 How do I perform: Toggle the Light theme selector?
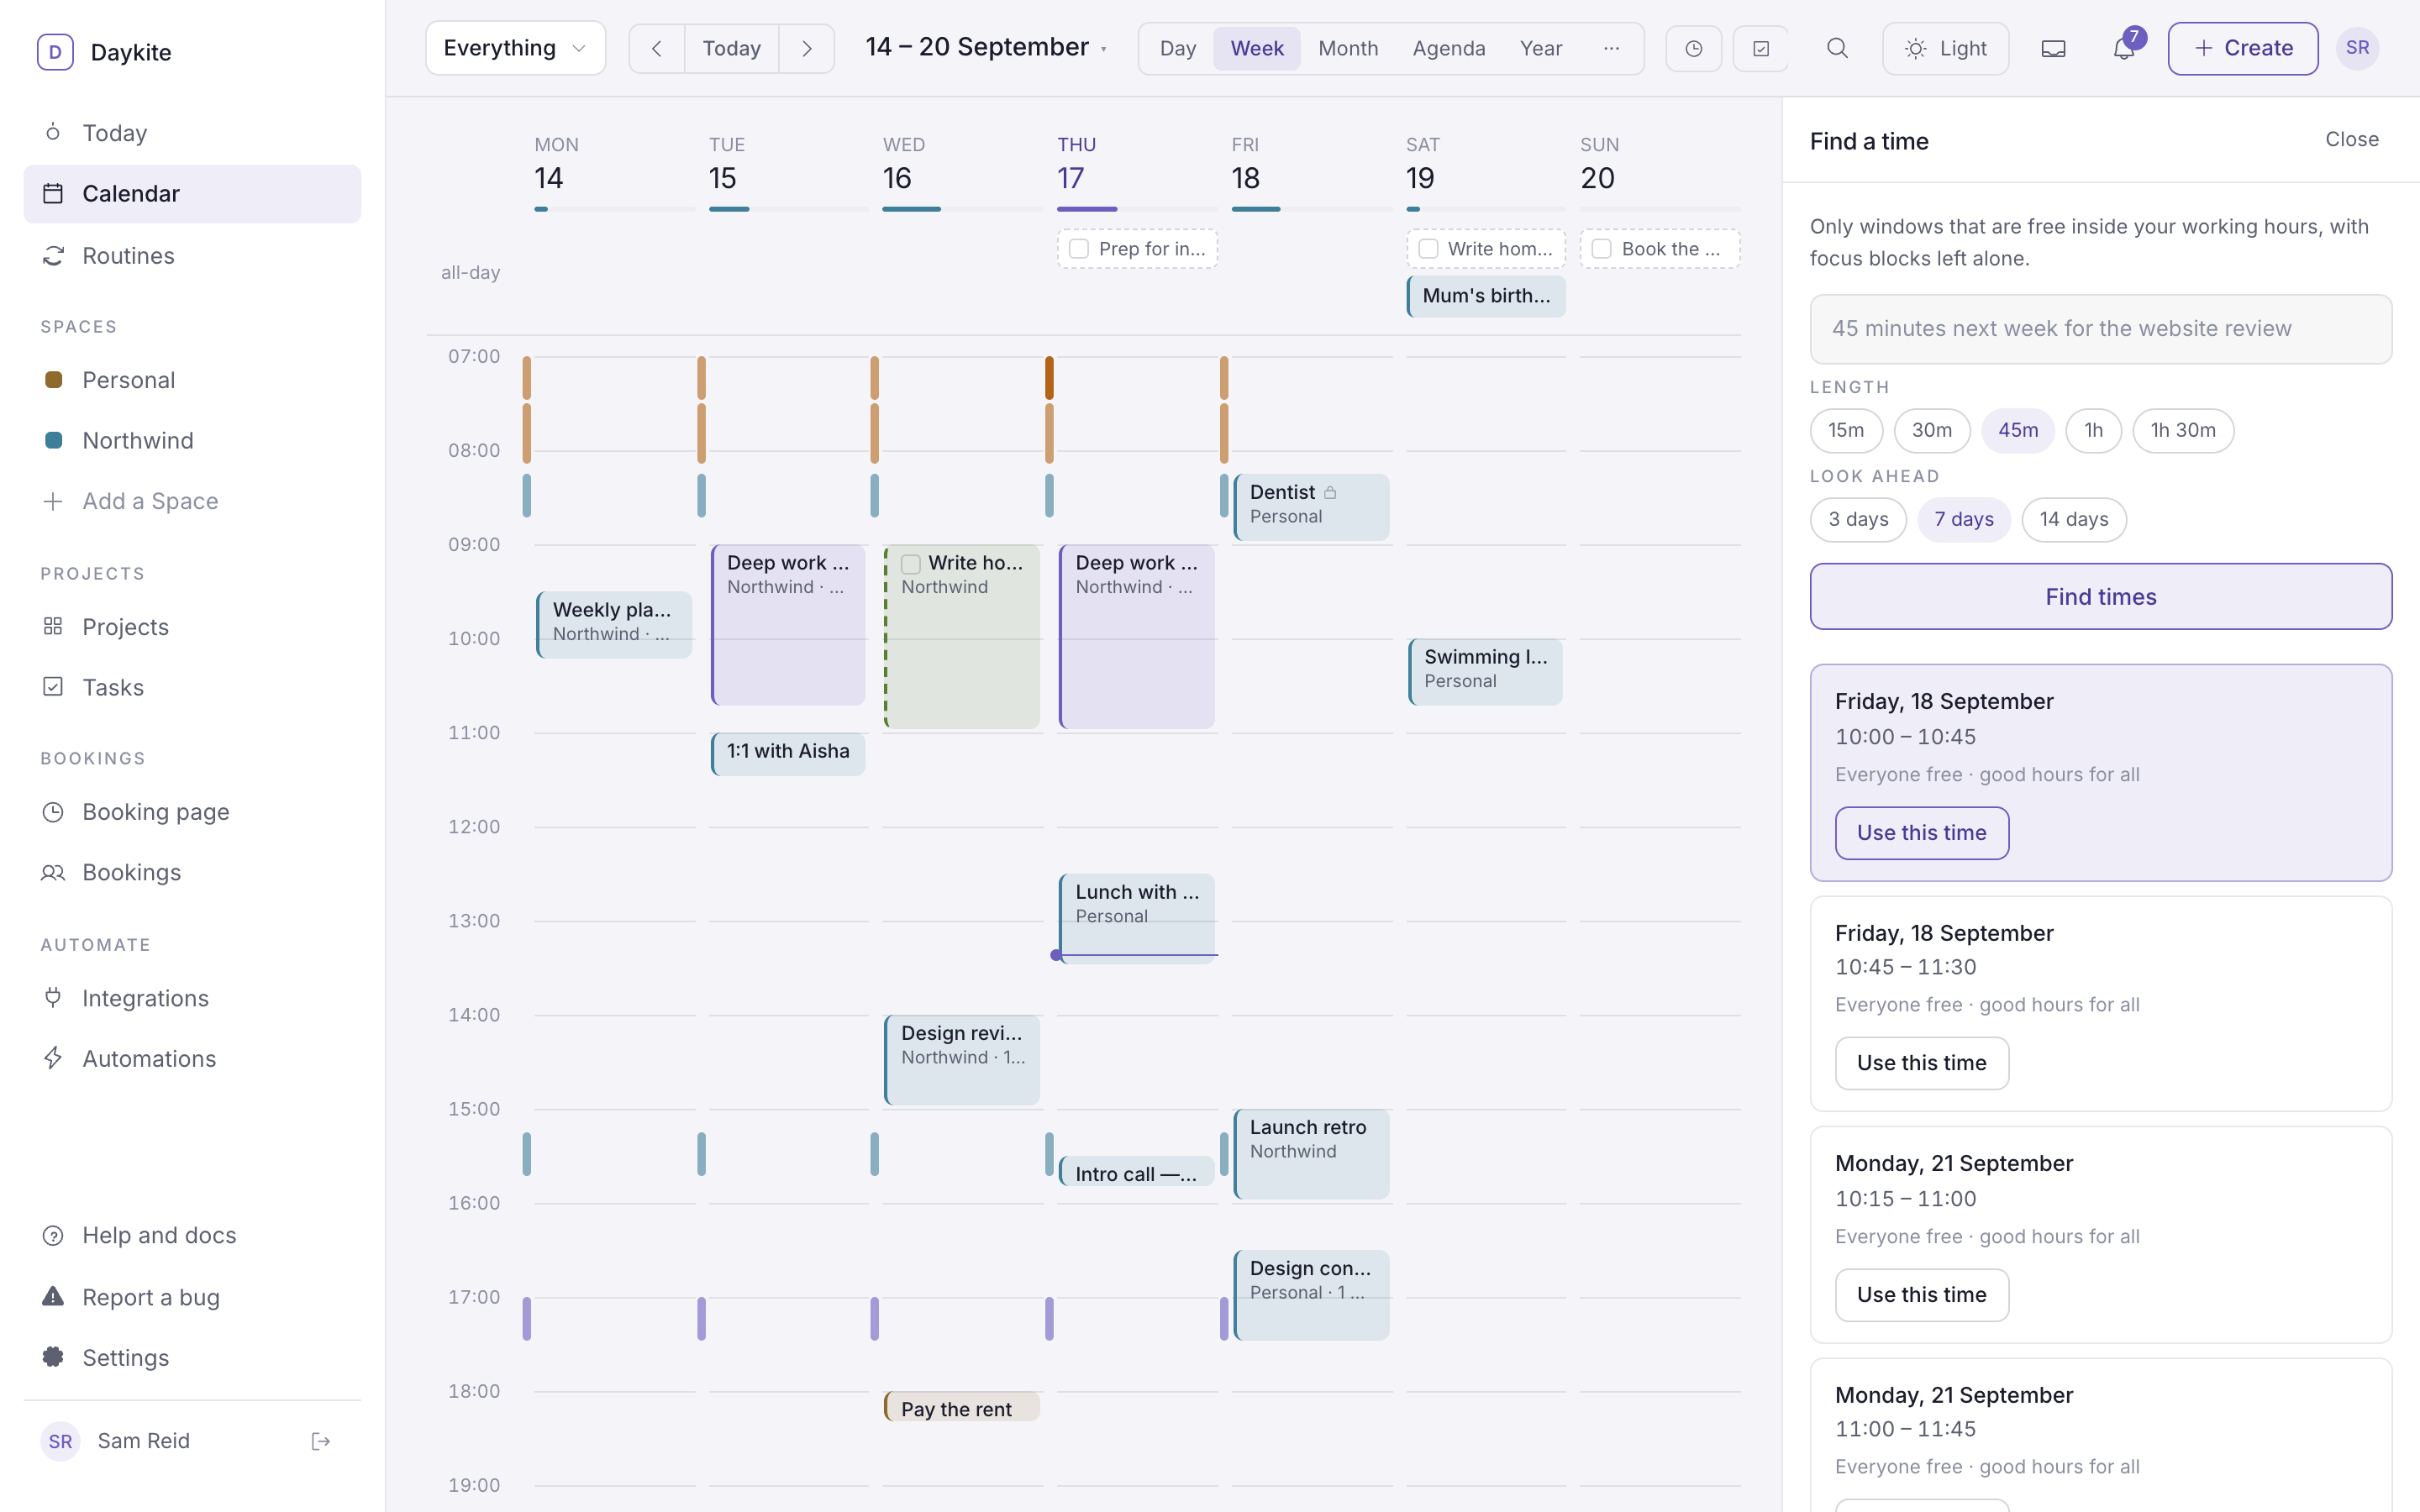pos(1945,48)
